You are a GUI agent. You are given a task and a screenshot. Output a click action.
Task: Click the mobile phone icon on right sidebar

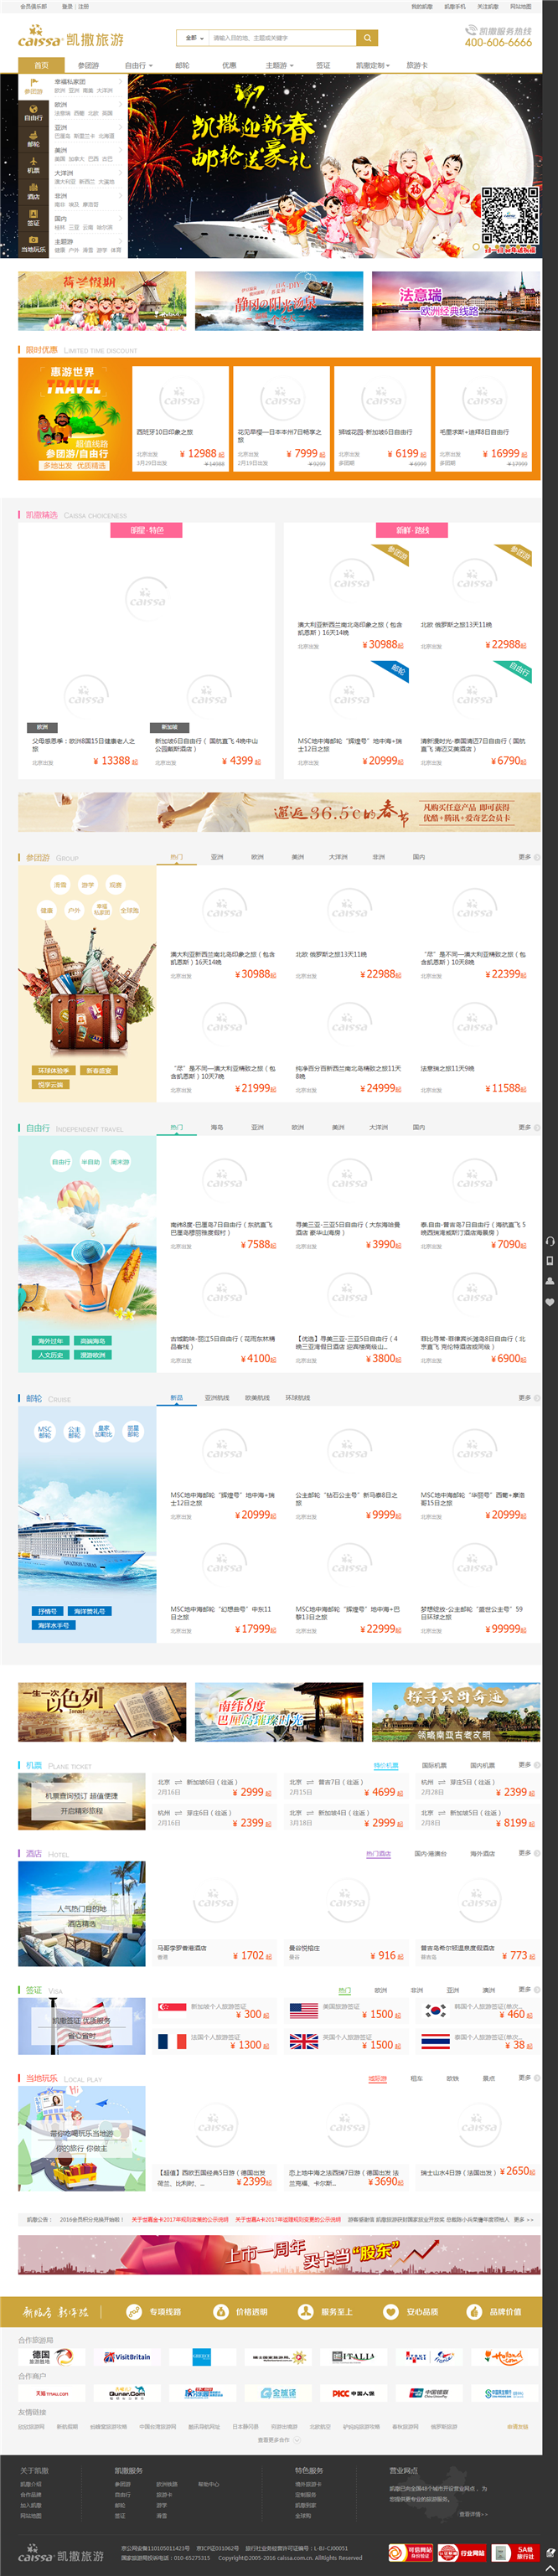point(549,1261)
